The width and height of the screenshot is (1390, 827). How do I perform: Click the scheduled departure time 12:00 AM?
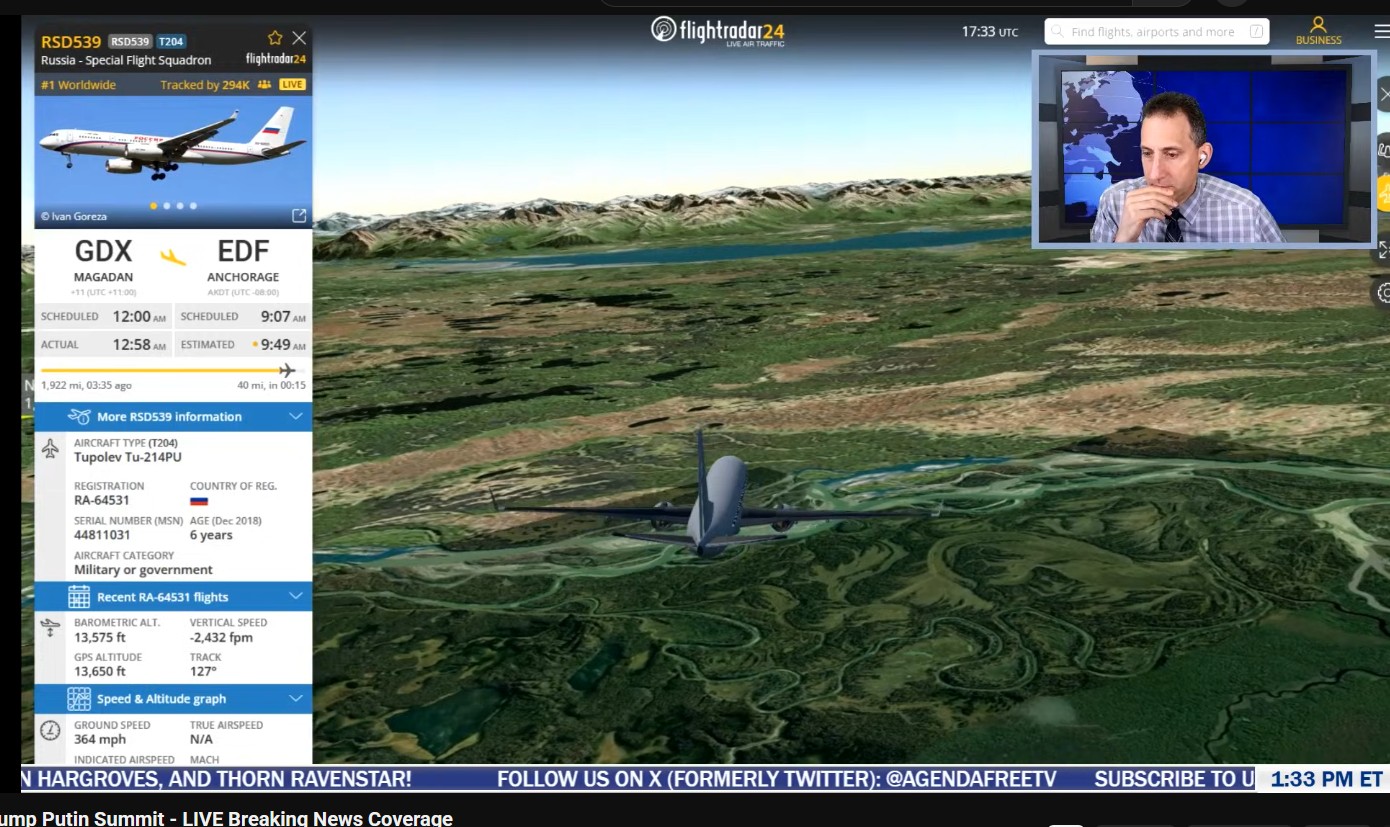(139, 317)
